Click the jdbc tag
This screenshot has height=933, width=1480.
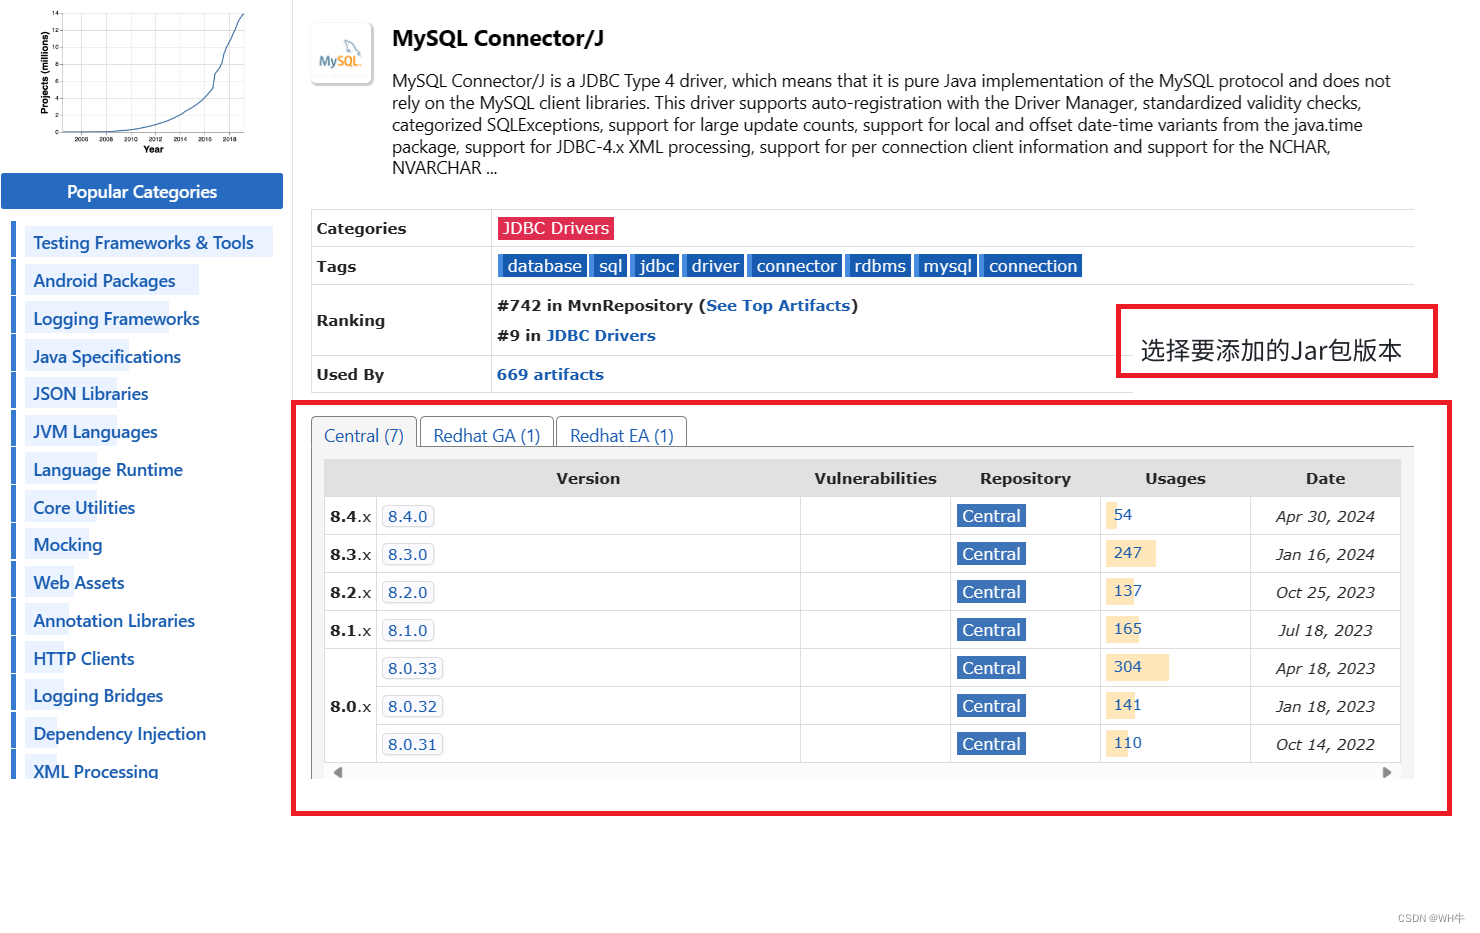656,266
